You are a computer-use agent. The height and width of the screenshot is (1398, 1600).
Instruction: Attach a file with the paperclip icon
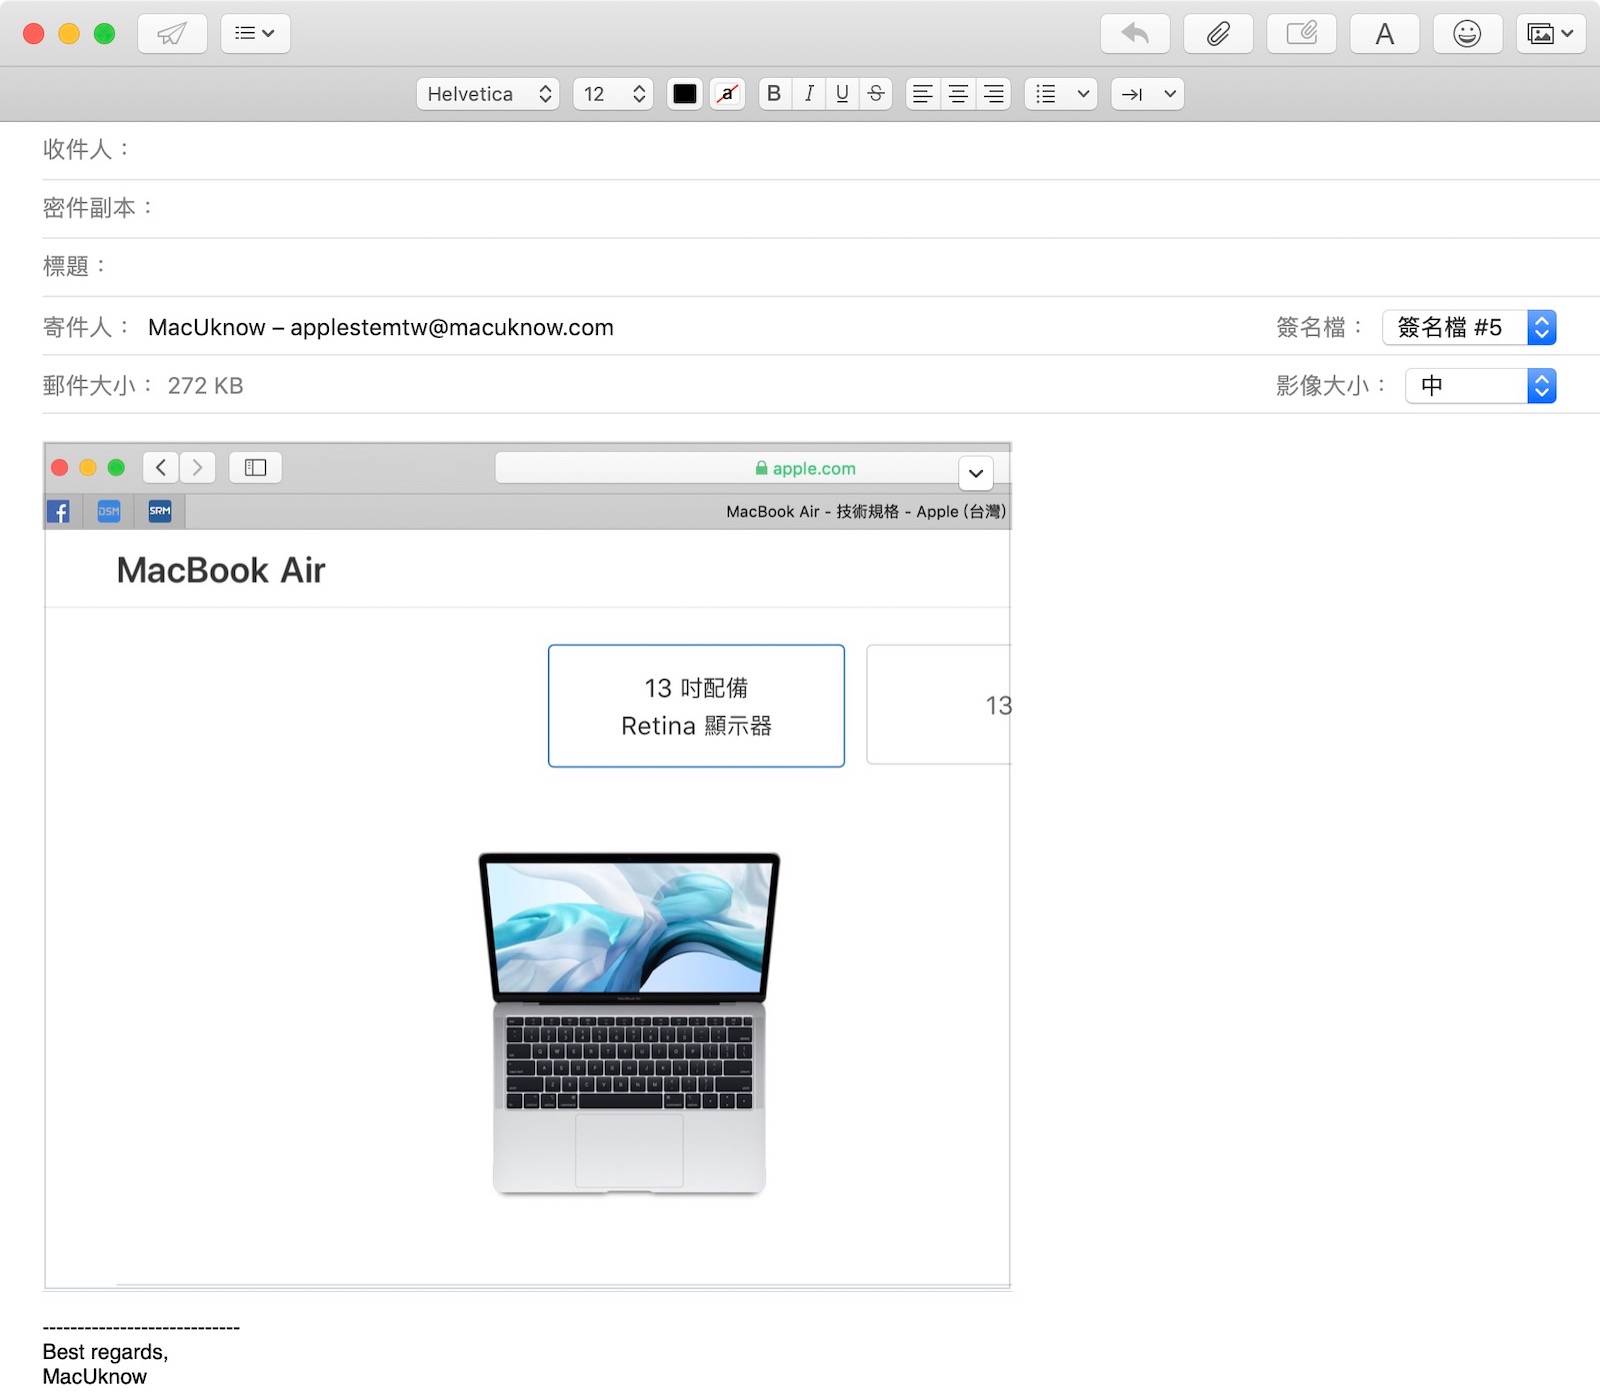pyautogui.click(x=1218, y=34)
